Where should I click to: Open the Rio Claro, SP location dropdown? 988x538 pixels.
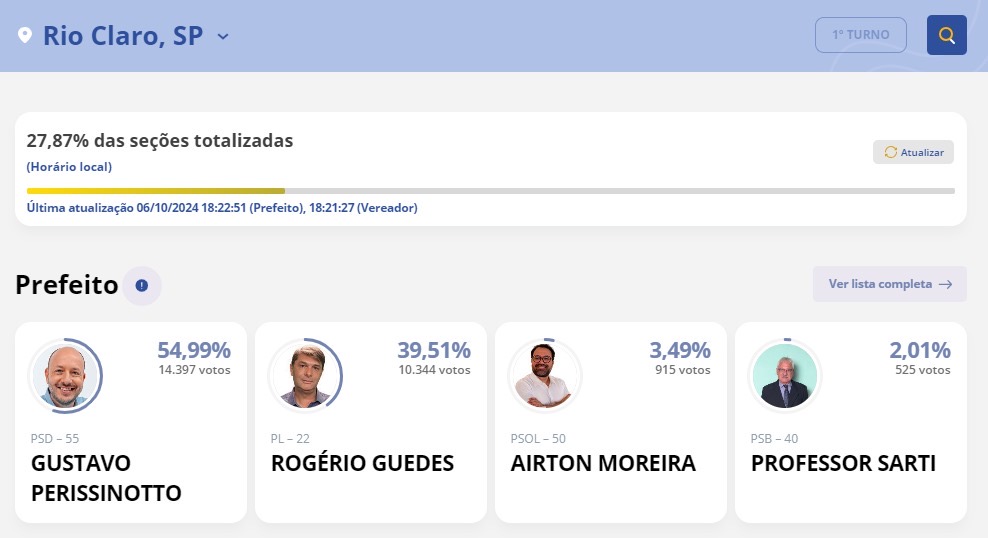[x=124, y=35]
